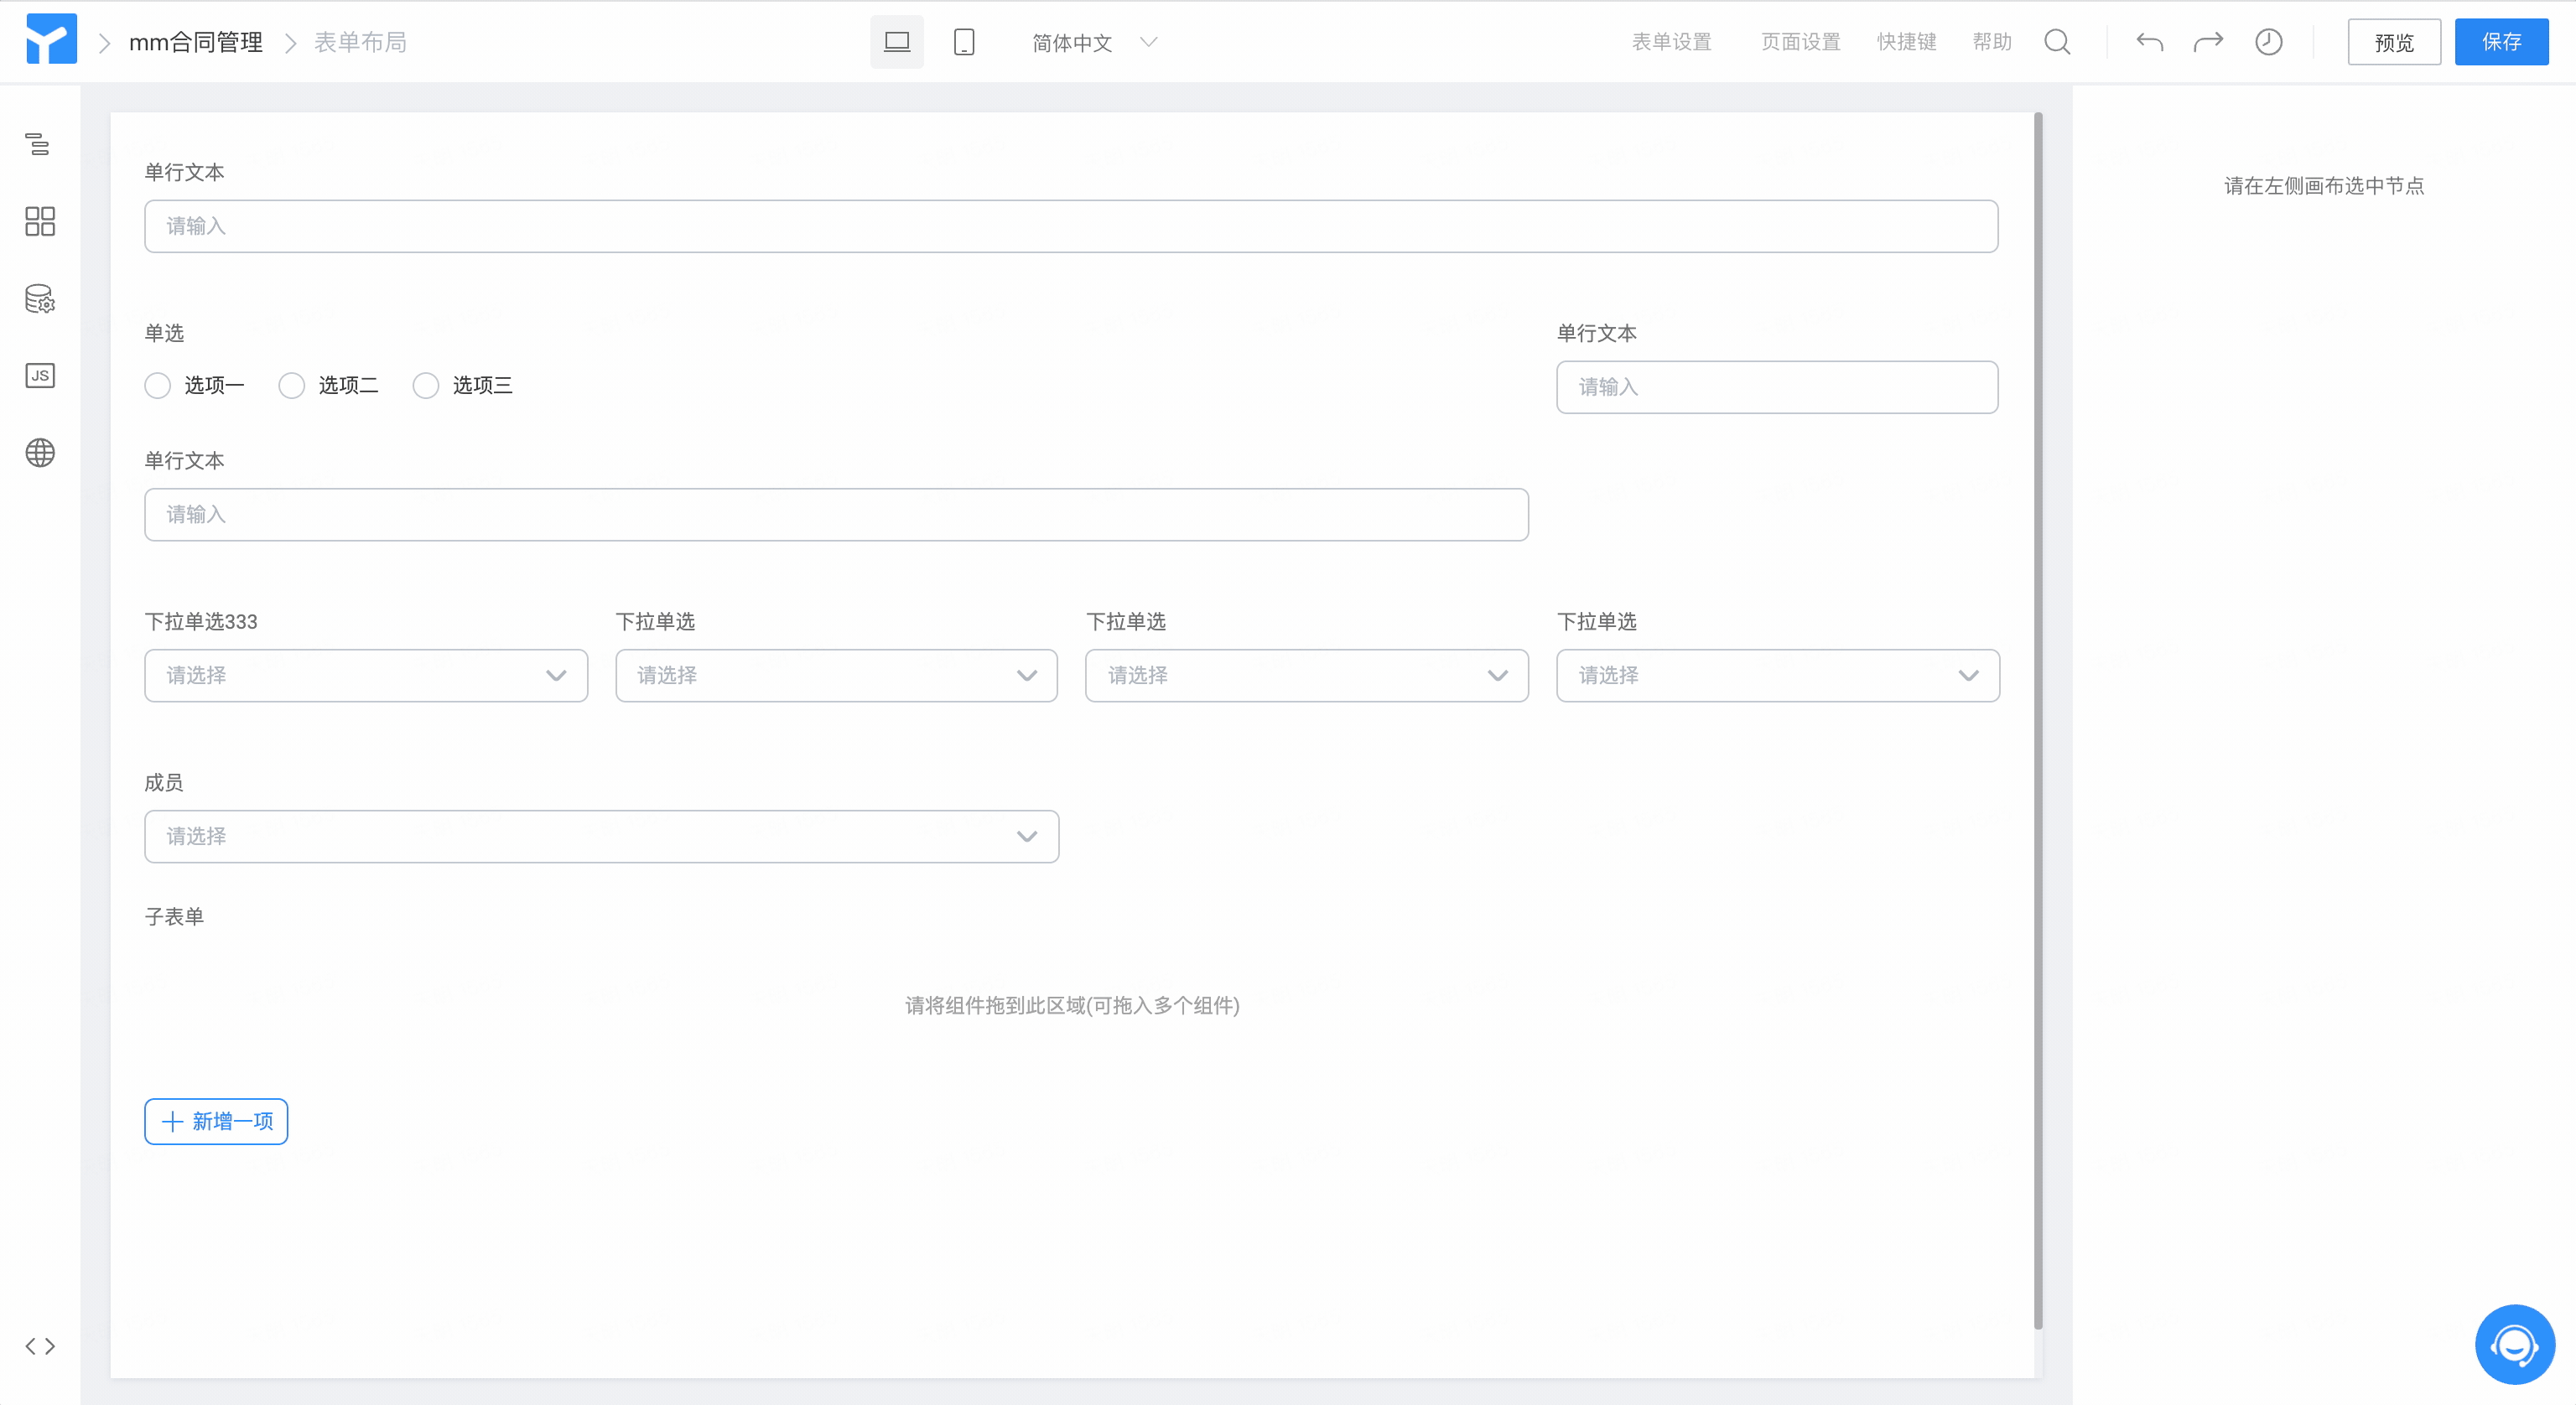The height and width of the screenshot is (1405, 2576).
Task: Click 新增一项 add row button
Action: tap(216, 1121)
